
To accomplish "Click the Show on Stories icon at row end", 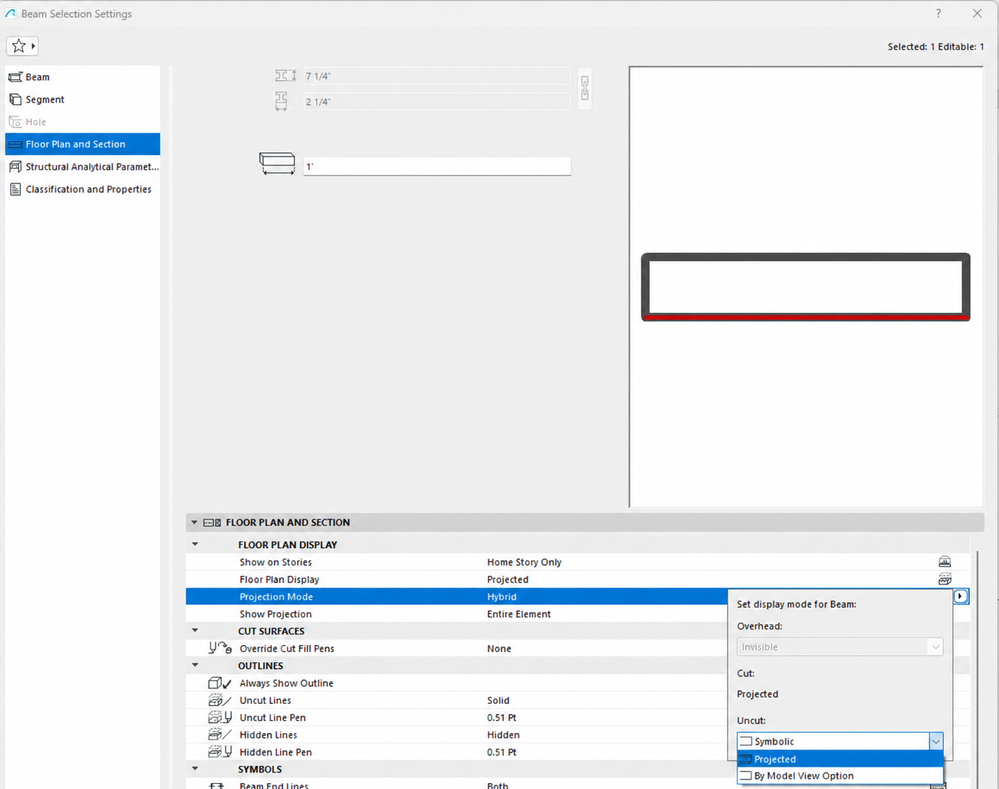I will [x=945, y=562].
